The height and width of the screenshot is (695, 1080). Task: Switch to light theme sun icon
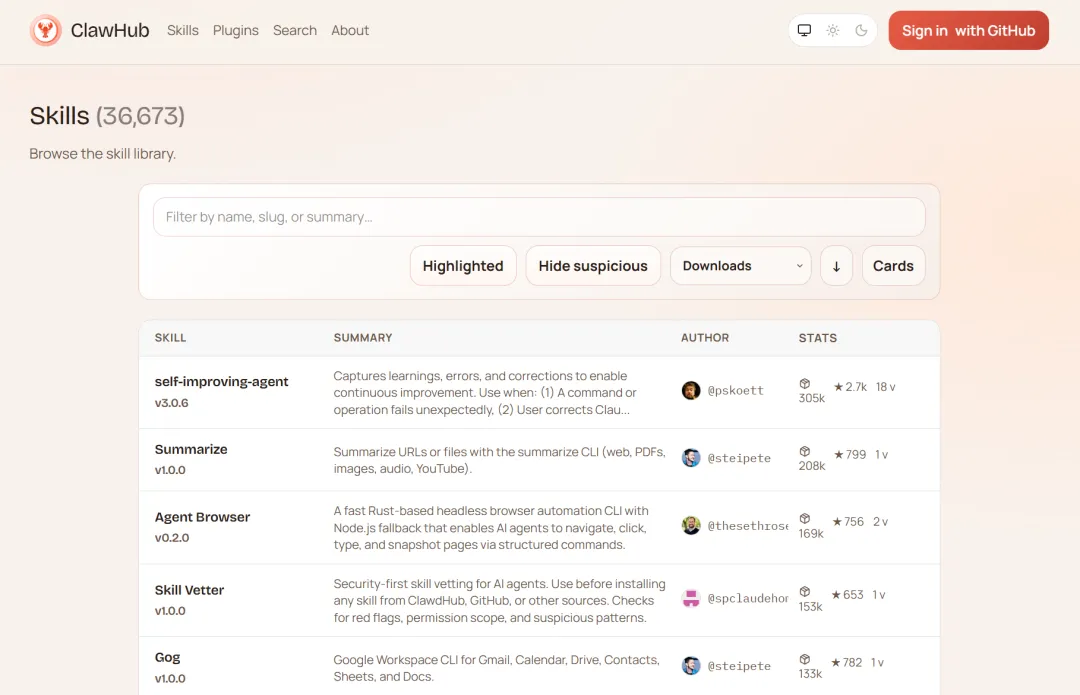tap(833, 30)
